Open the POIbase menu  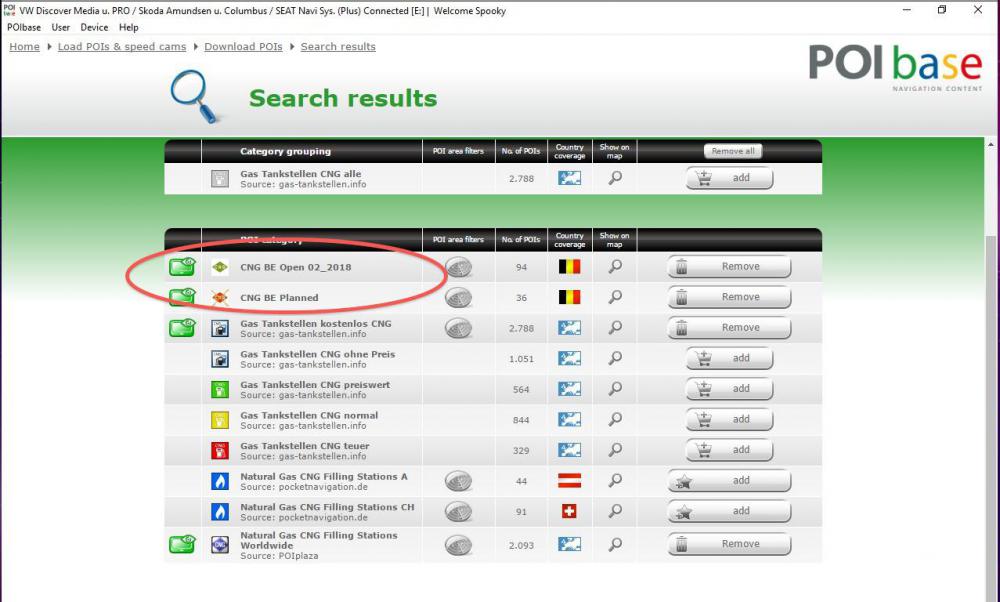(24, 27)
